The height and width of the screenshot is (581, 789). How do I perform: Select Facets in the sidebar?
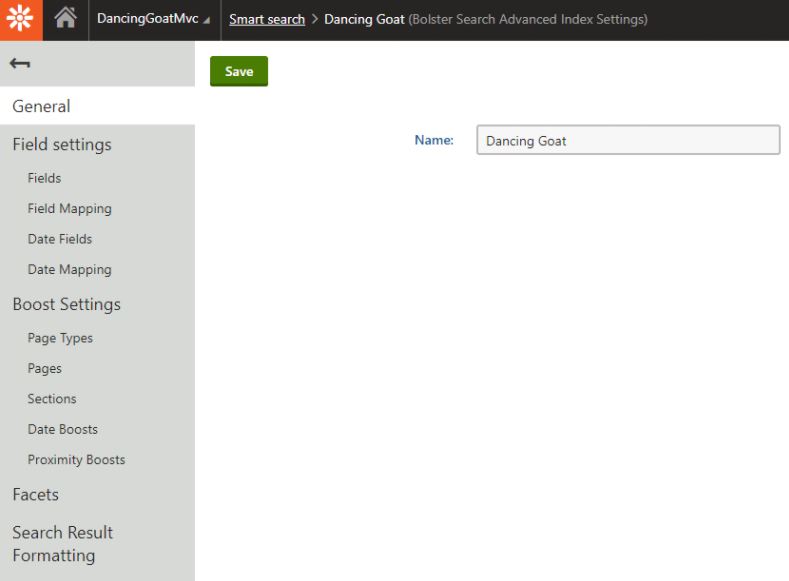(x=36, y=494)
